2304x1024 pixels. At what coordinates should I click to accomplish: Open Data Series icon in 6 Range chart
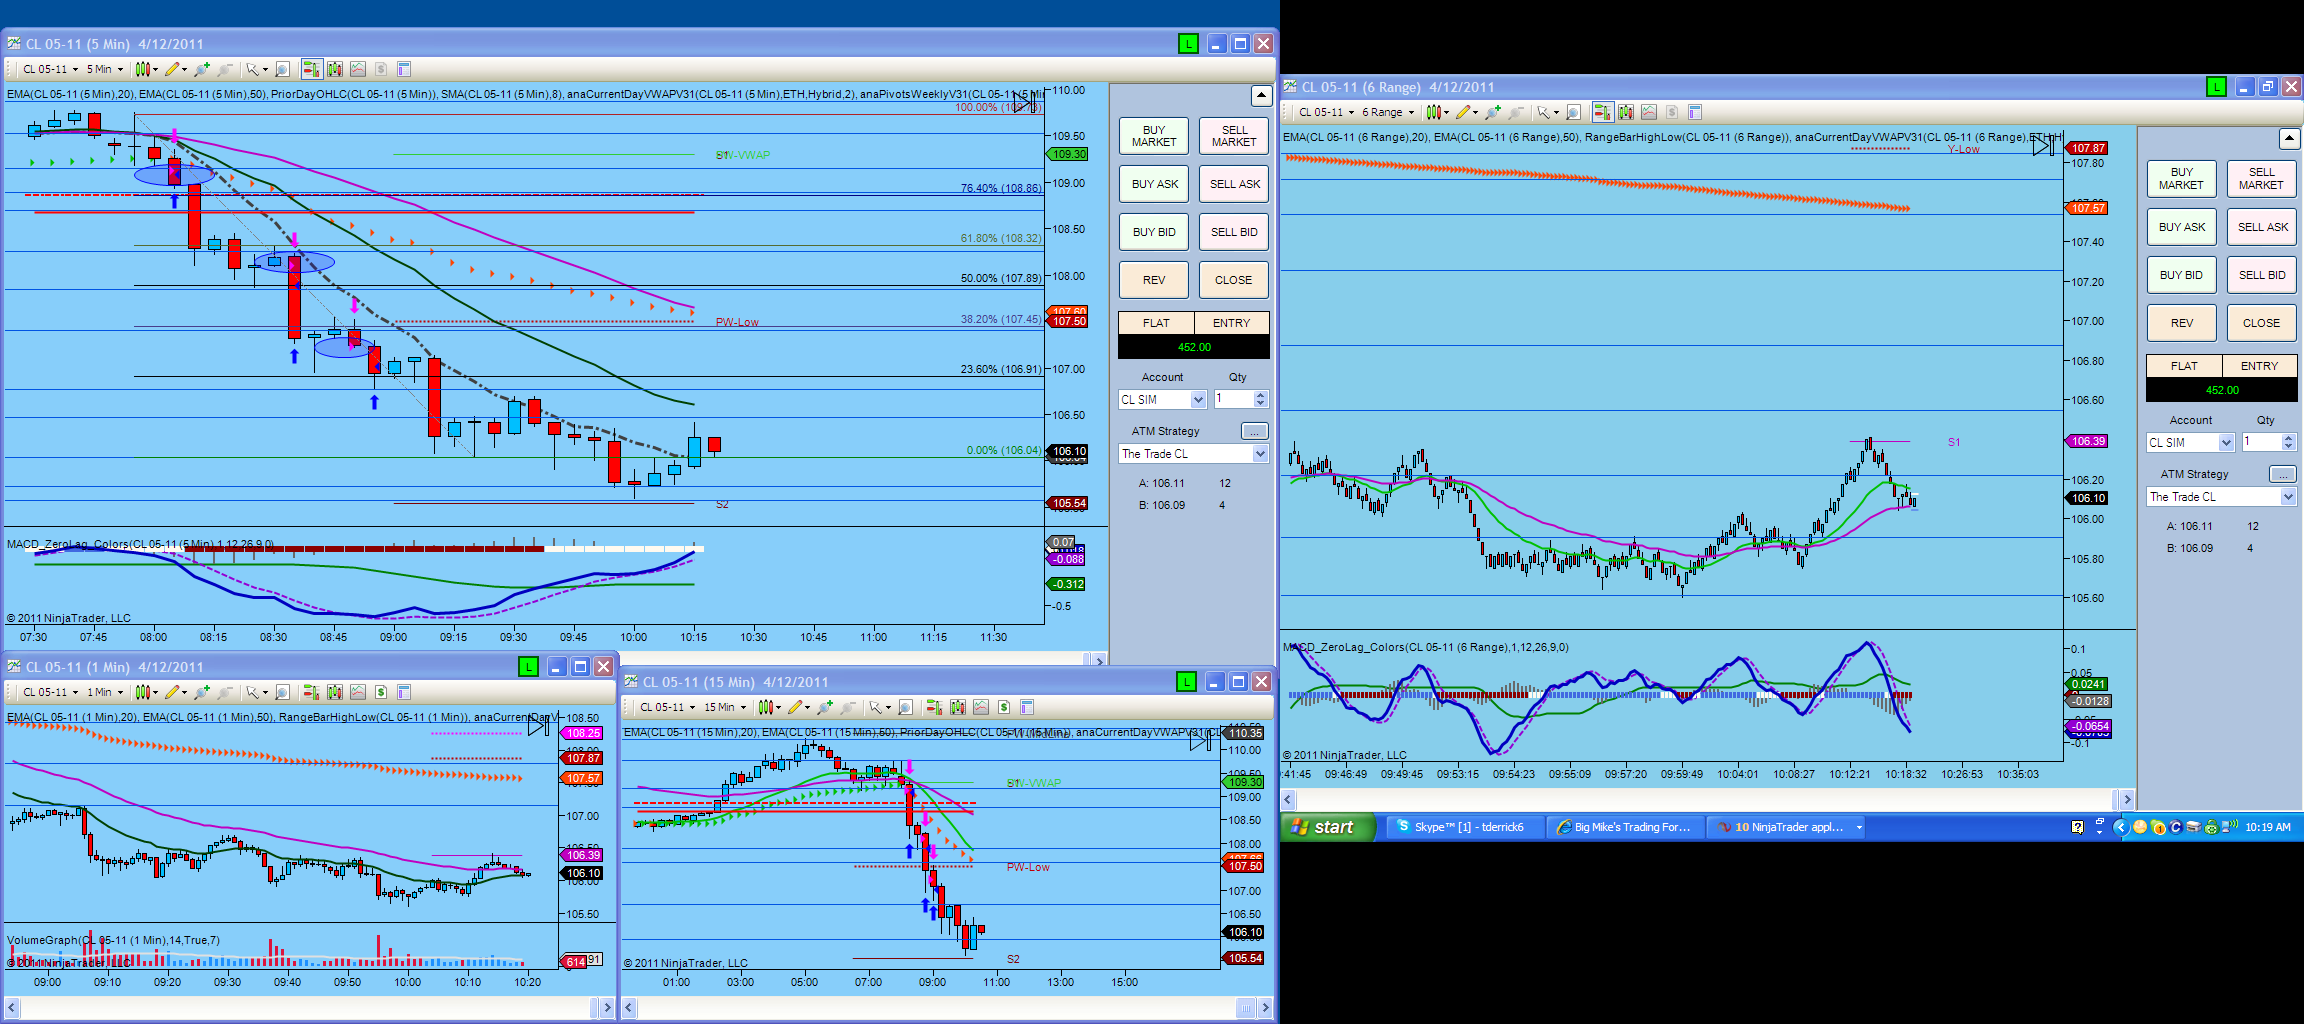[1625, 112]
